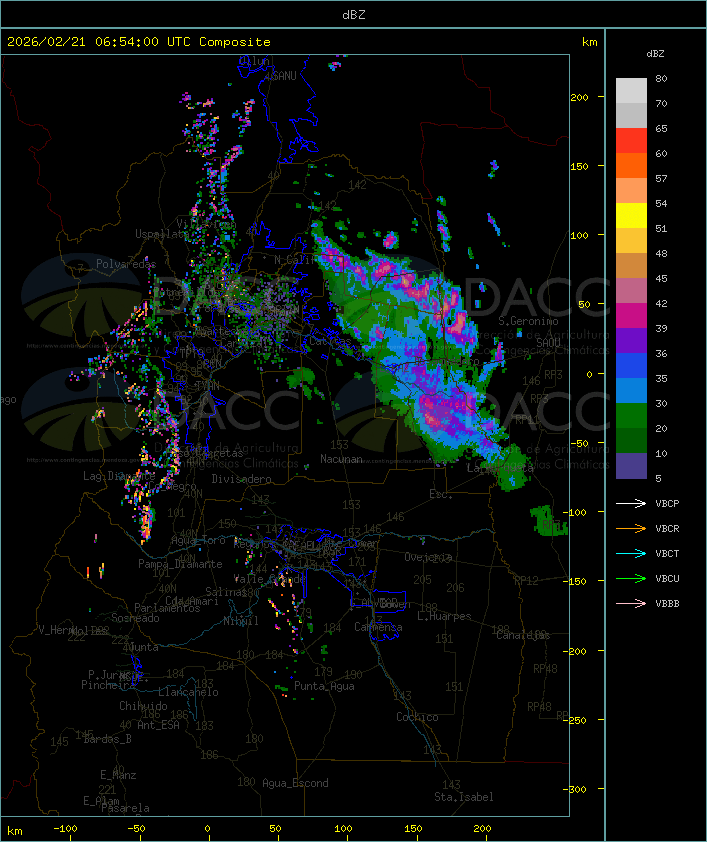Click the km unit label at bottom left

(14, 831)
